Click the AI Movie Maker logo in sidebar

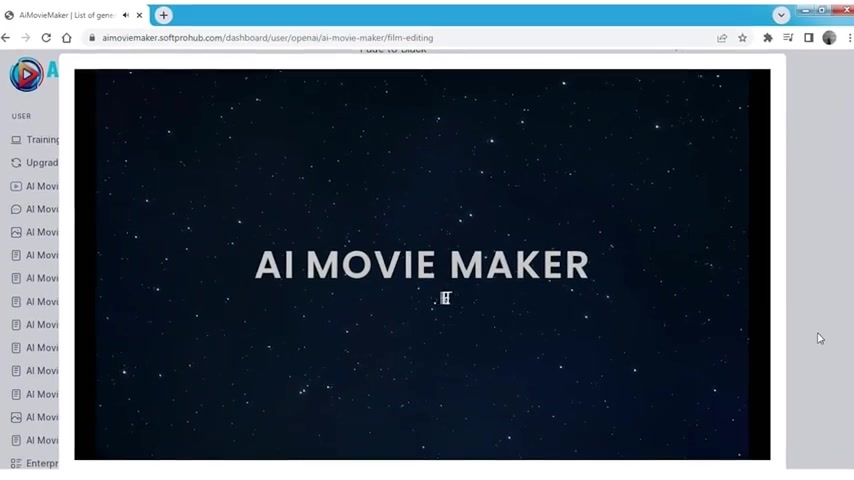[x=26, y=74]
